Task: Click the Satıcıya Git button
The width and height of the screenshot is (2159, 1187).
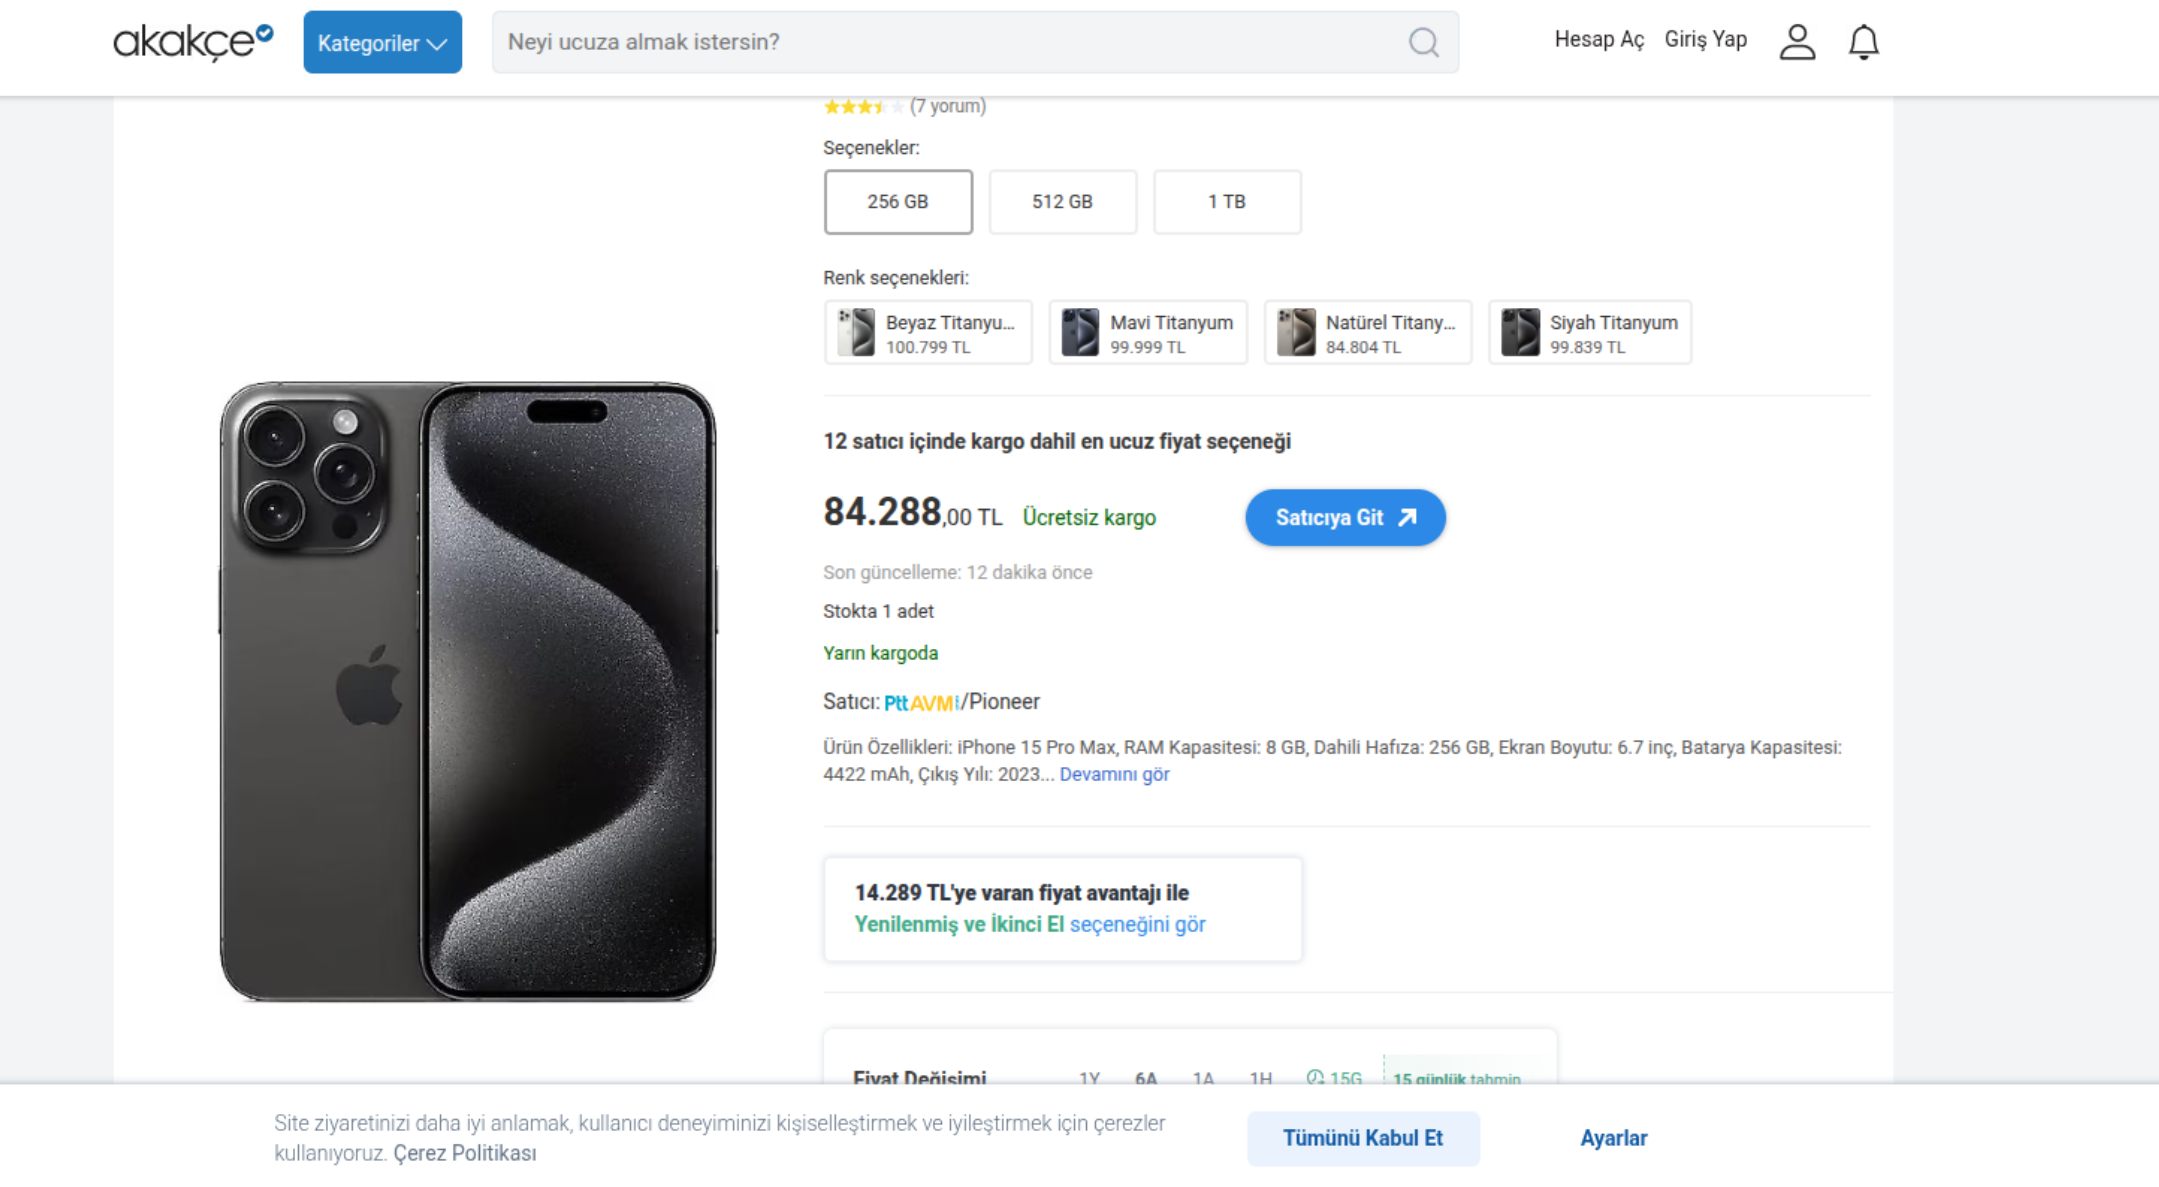Action: point(1345,518)
